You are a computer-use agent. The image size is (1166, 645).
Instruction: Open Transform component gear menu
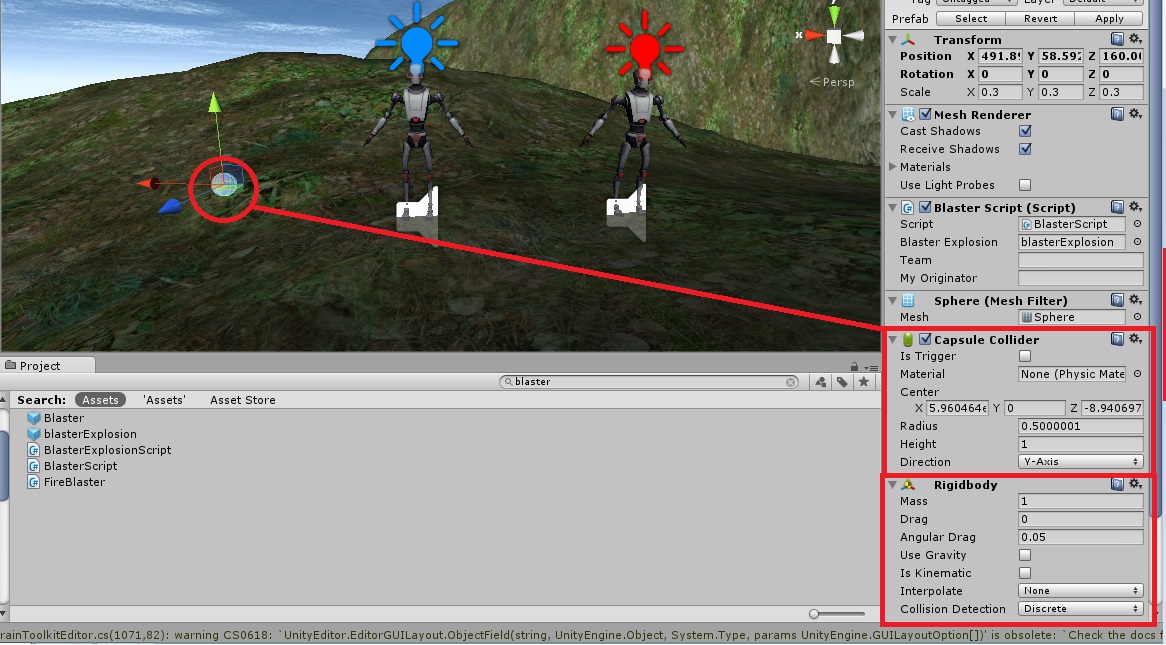pyautogui.click(x=1136, y=39)
